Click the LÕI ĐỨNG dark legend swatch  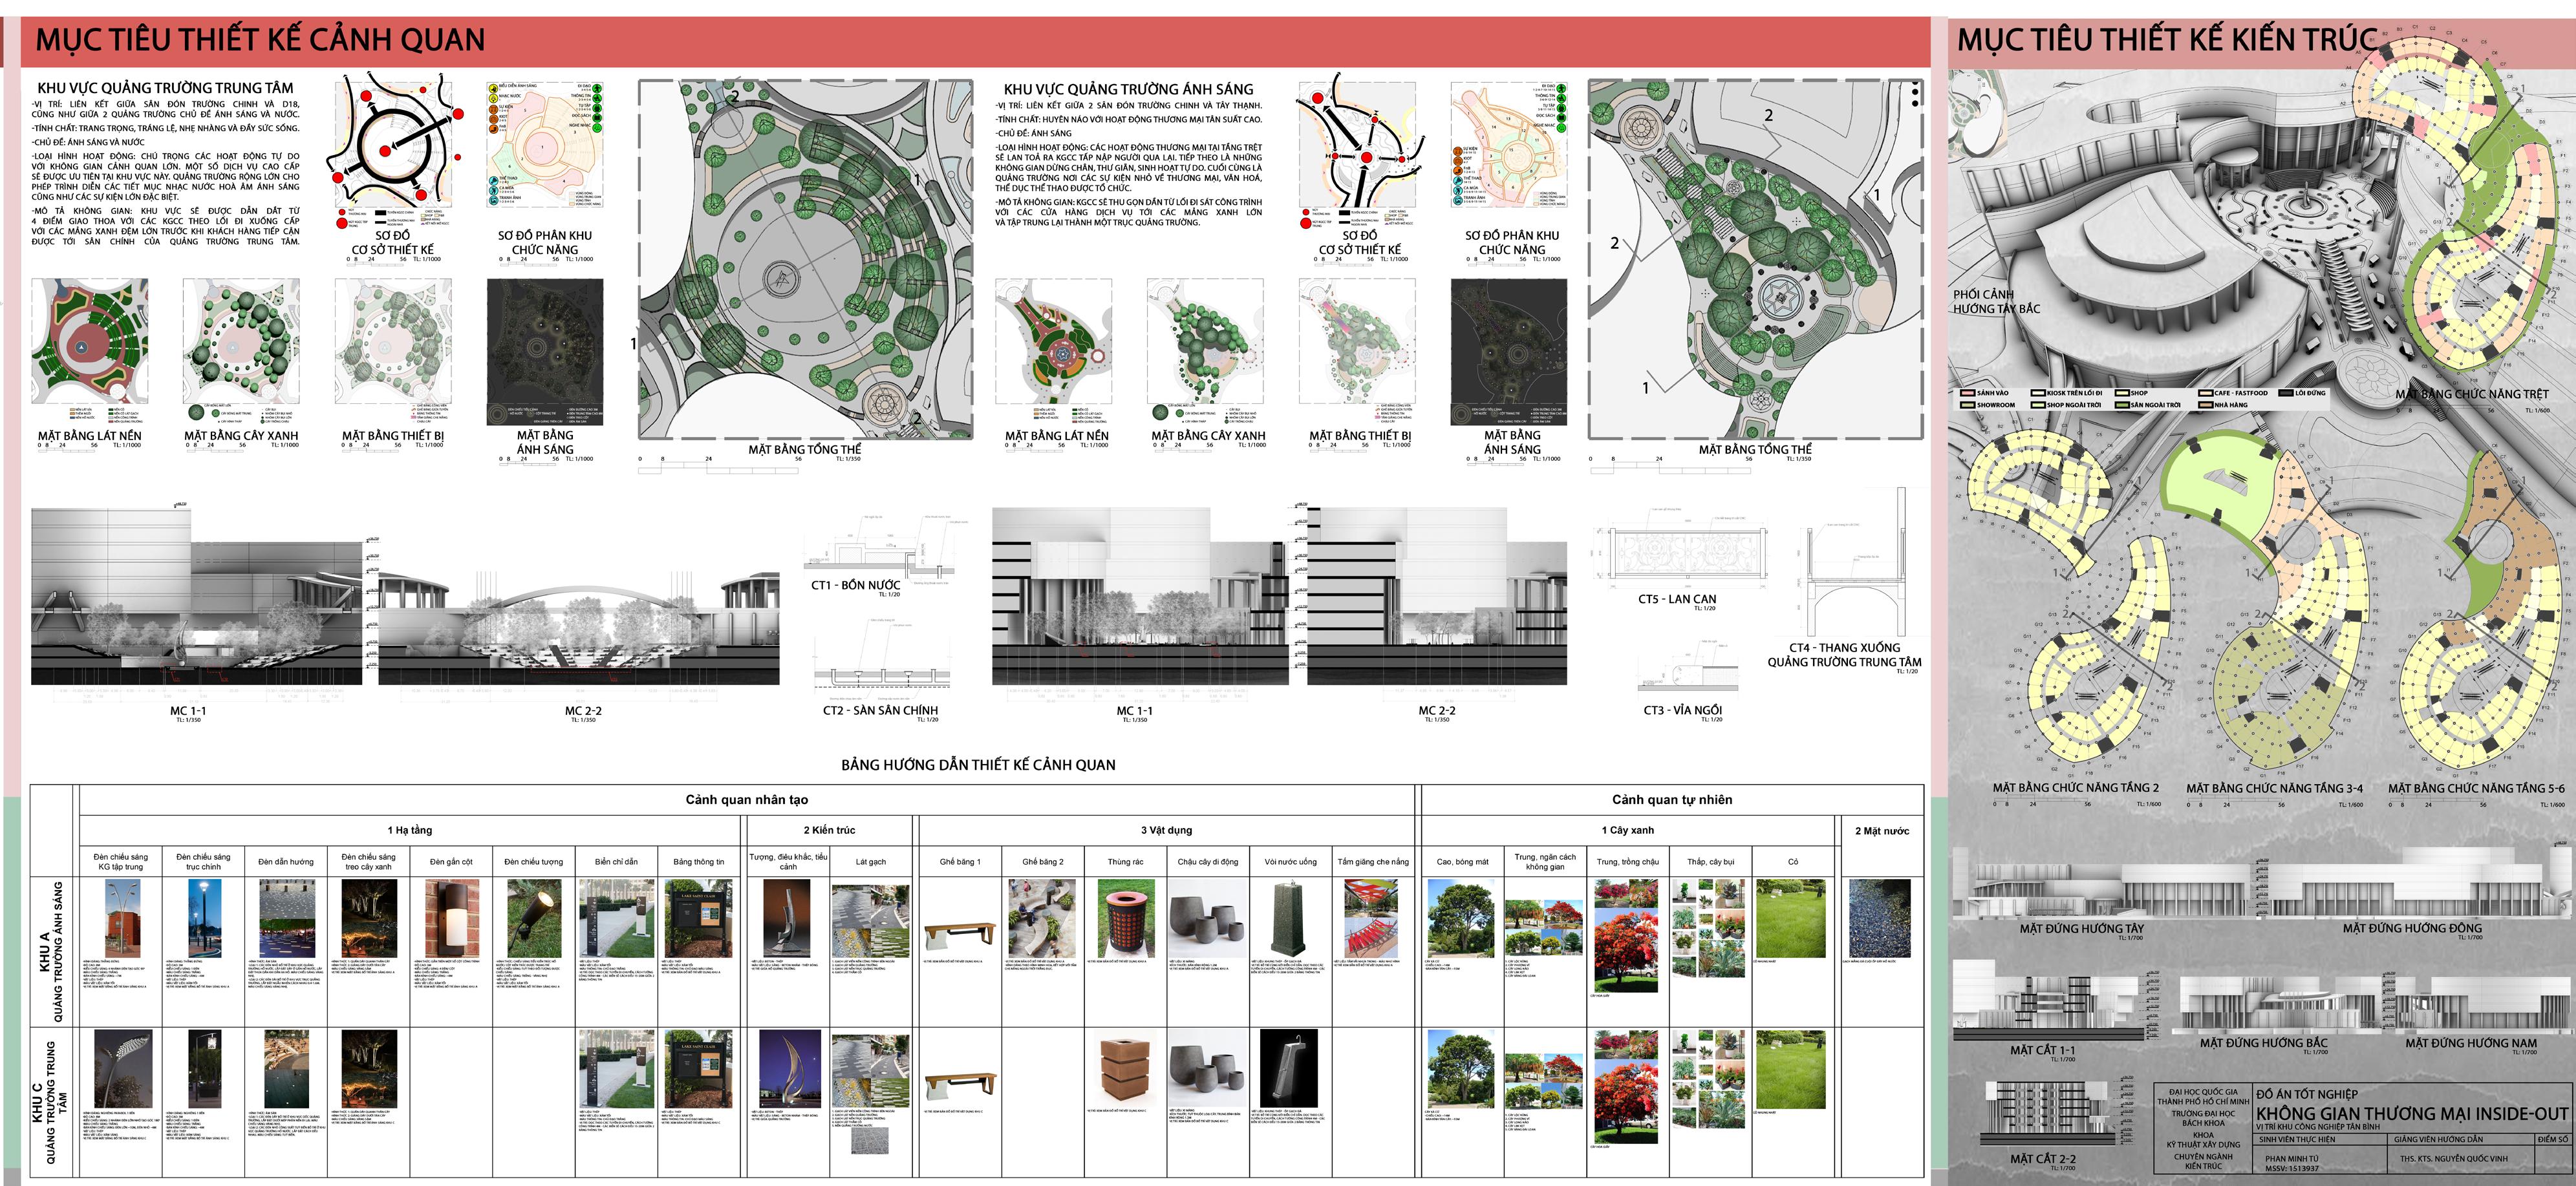[x=2285, y=393]
